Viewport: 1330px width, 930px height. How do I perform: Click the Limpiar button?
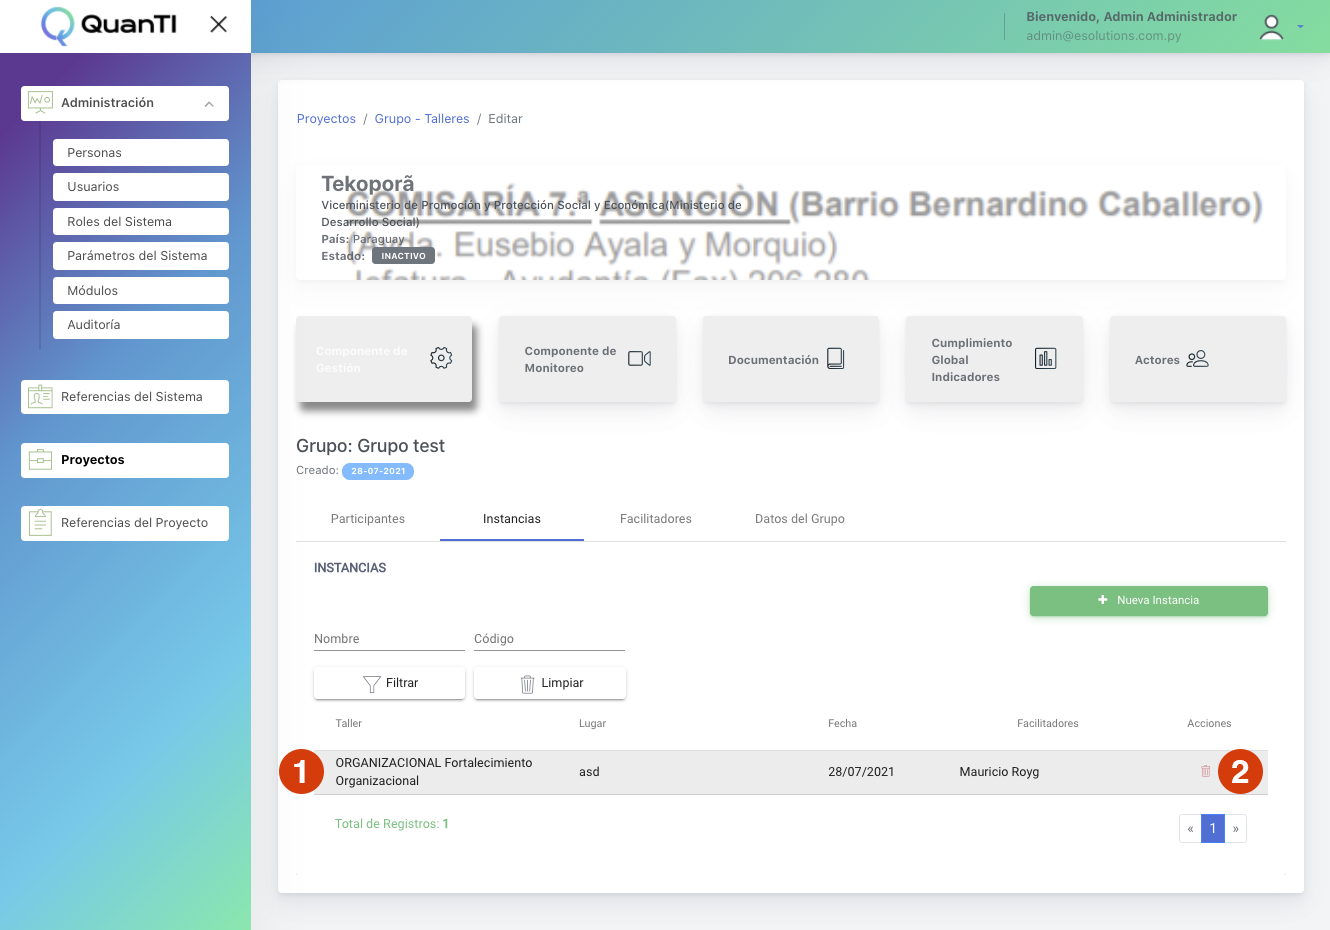tap(550, 683)
